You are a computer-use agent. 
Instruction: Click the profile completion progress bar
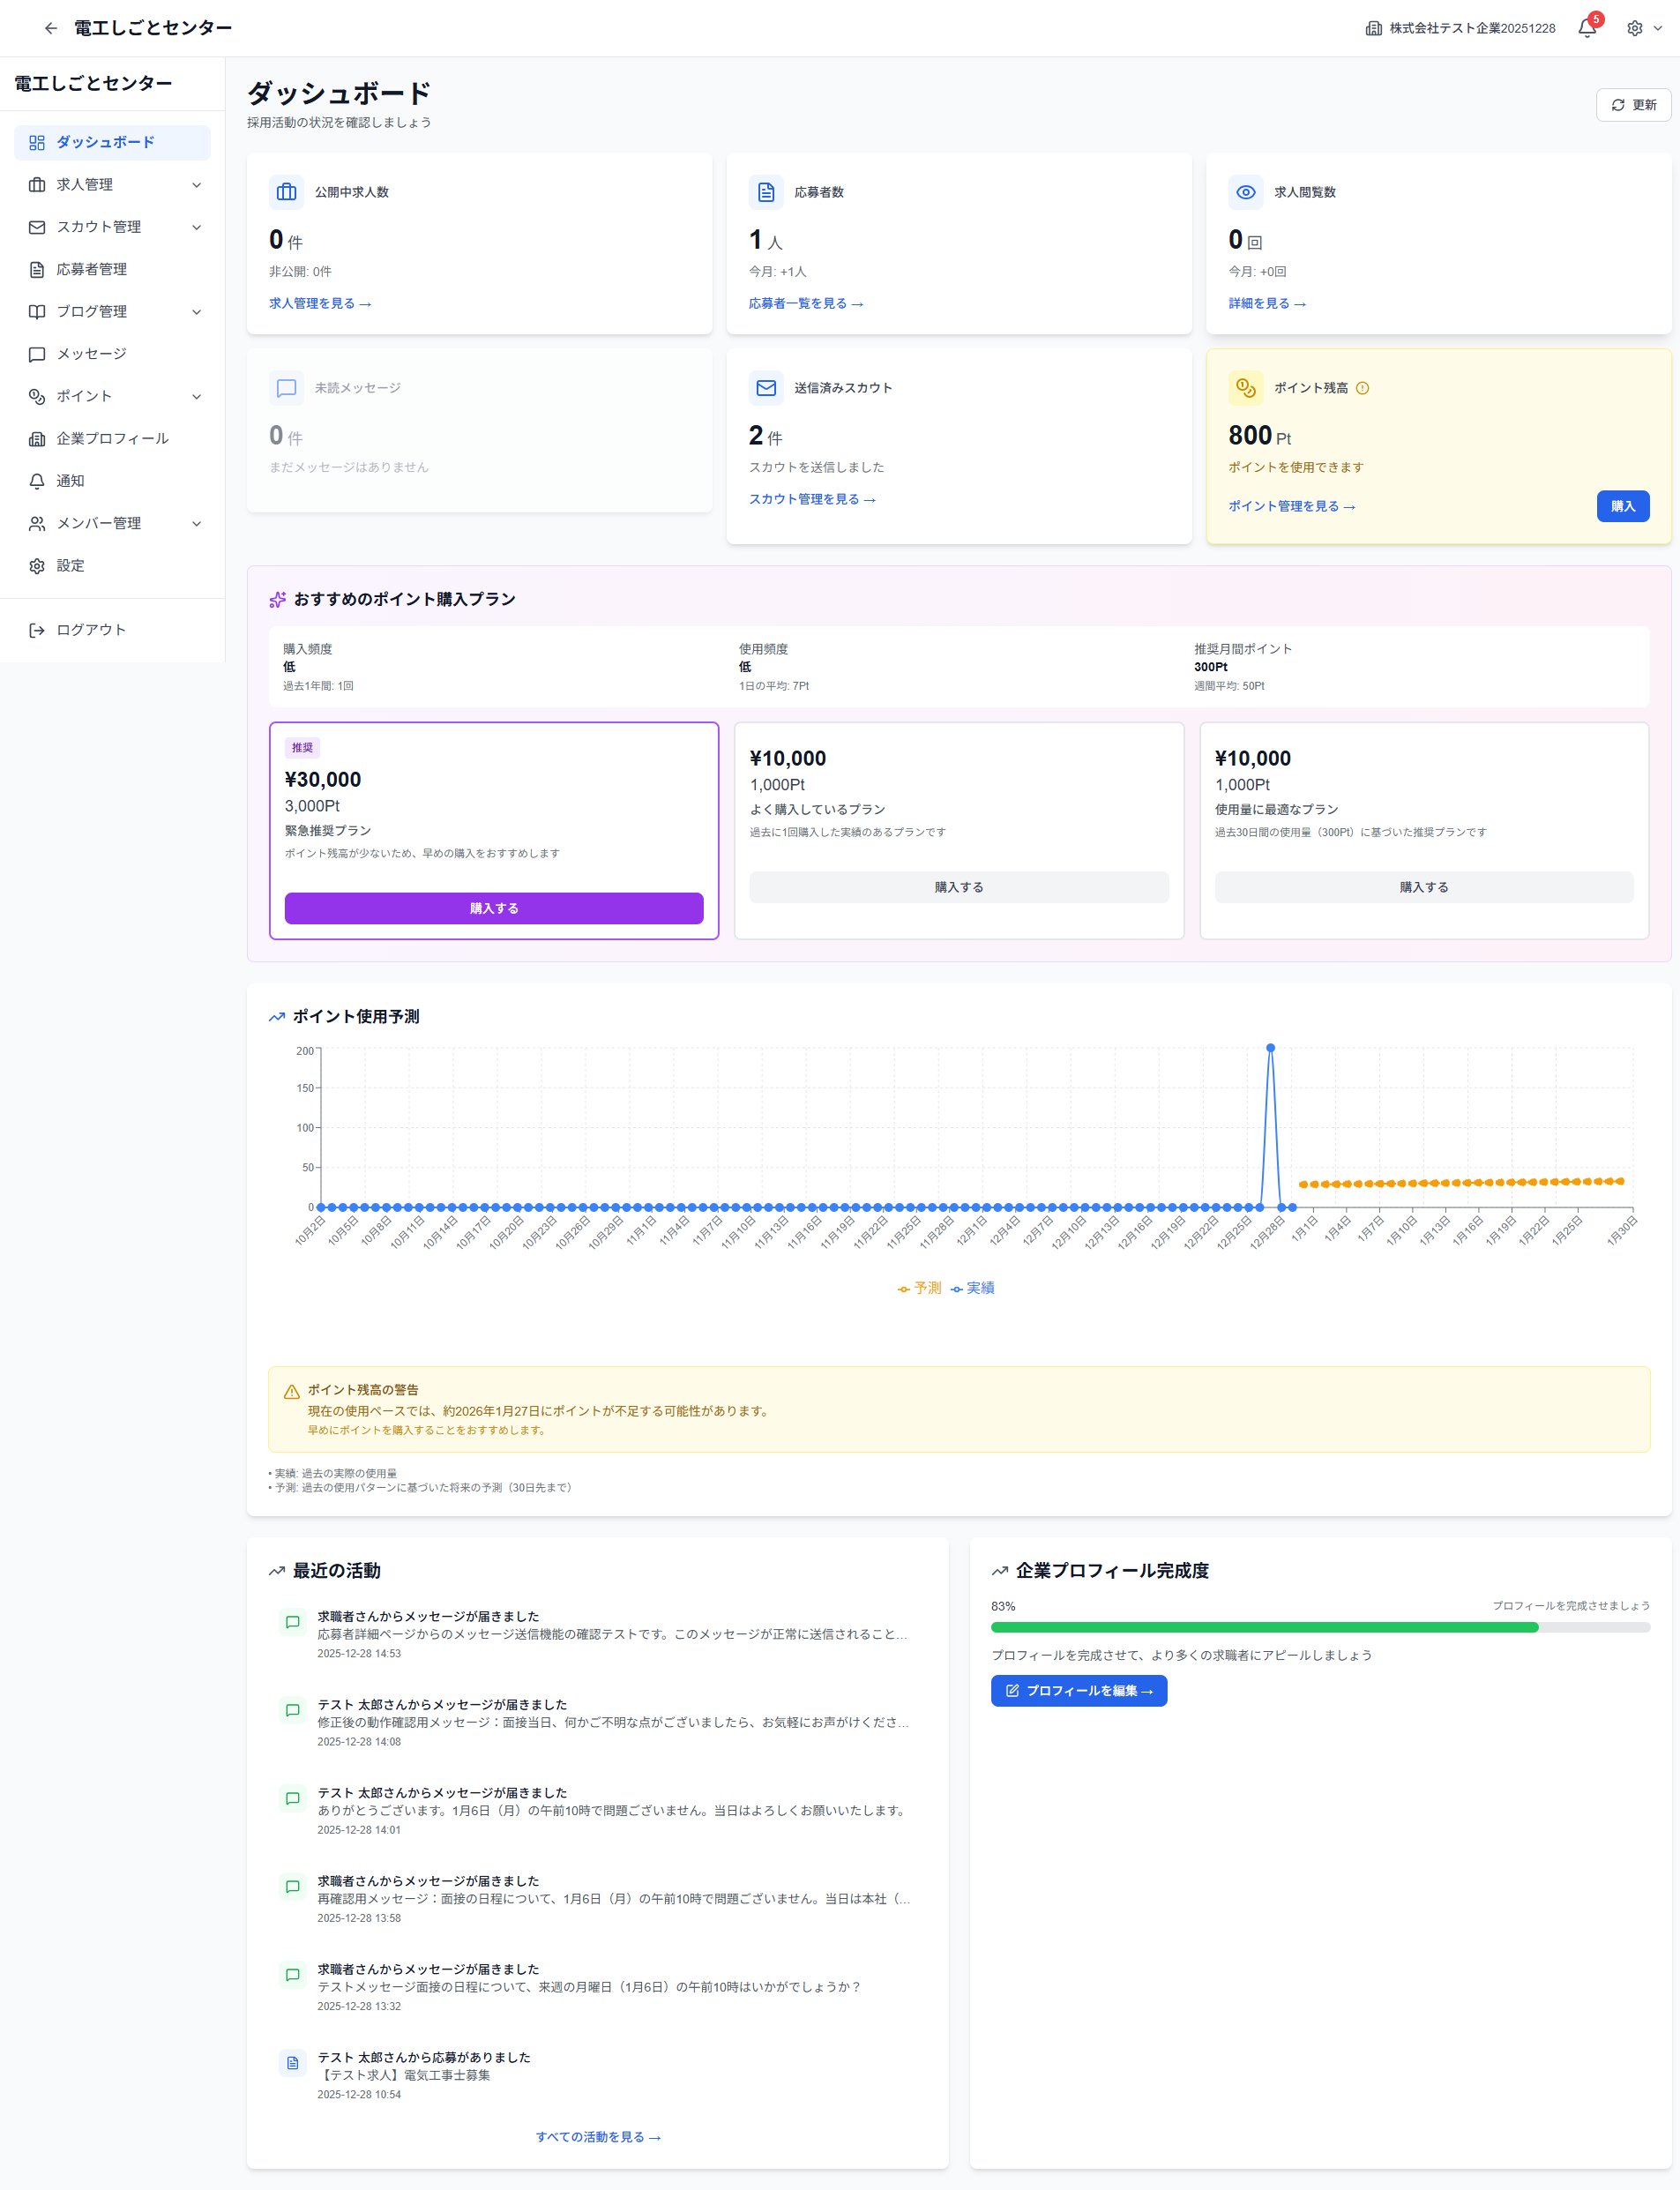click(x=1319, y=1627)
